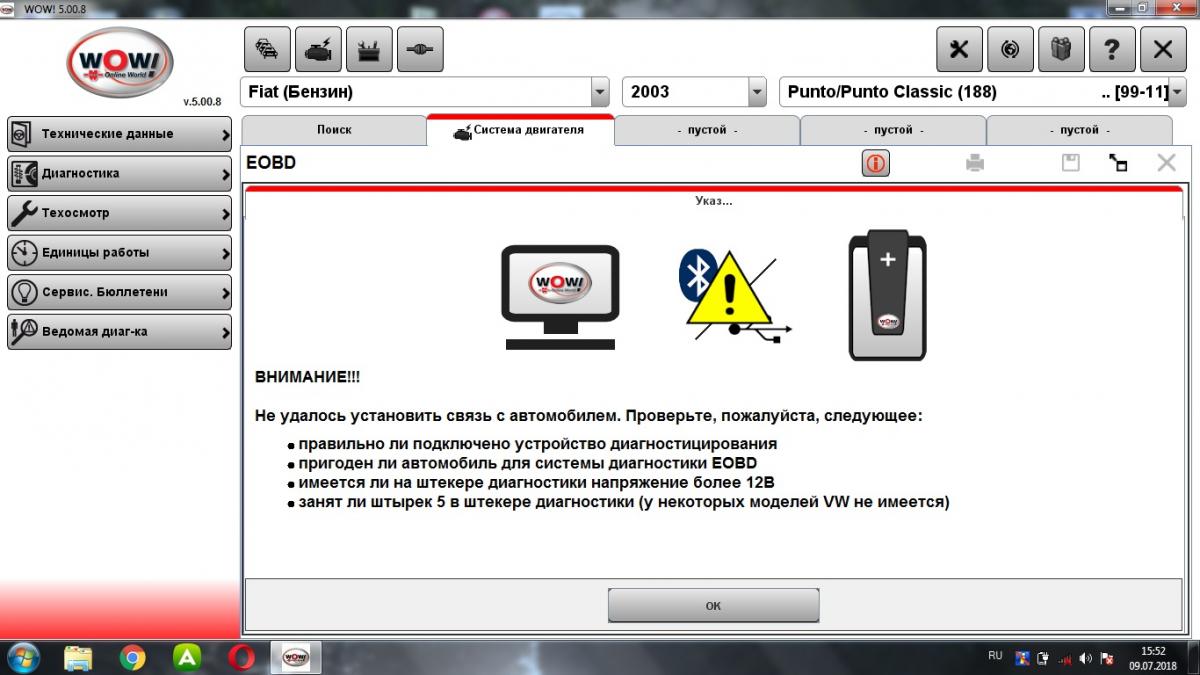The width and height of the screenshot is (1200, 675).
Task: Open the gift box icon button
Action: (x=1061, y=49)
